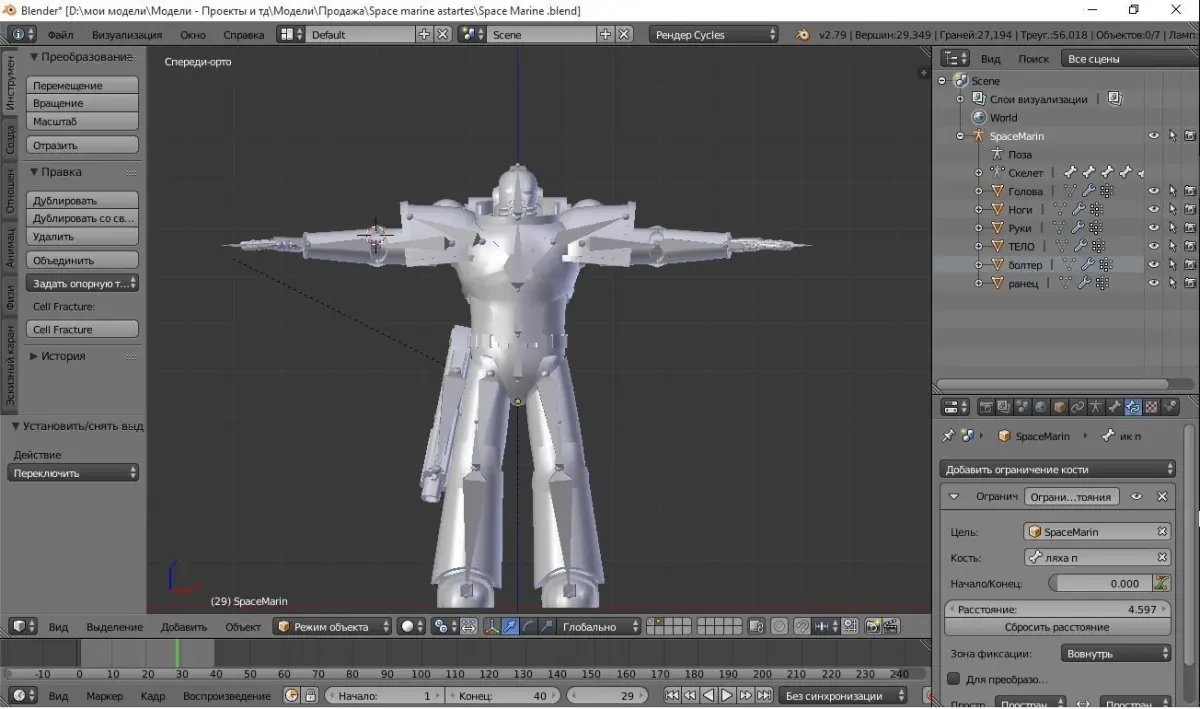Open the Armature data properties tab
Viewport: 1200px width, 709px height.
(1095, 407)
